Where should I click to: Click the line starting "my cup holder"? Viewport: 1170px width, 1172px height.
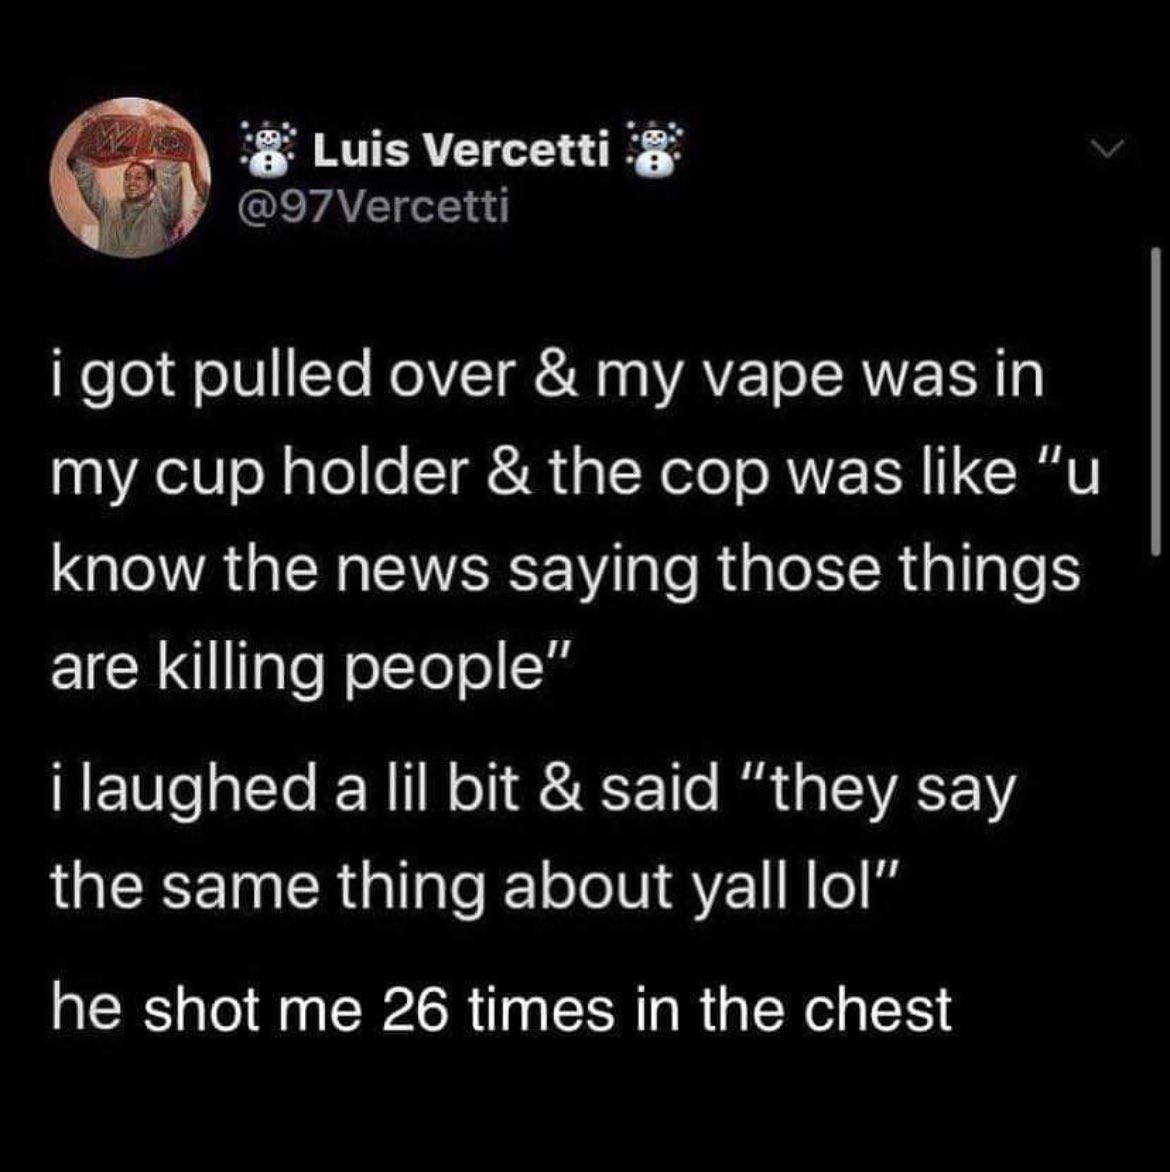click(575, 475)
